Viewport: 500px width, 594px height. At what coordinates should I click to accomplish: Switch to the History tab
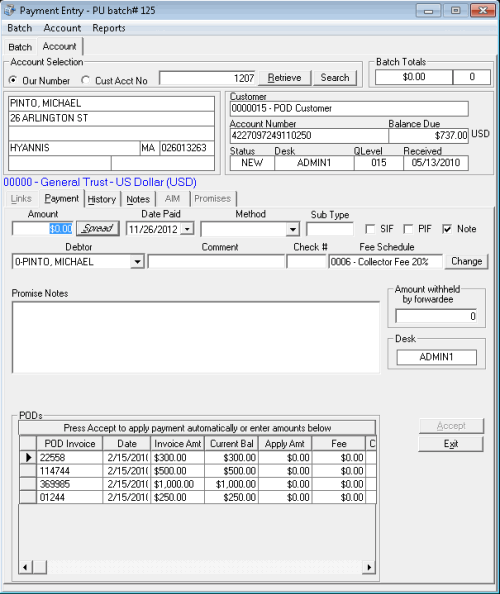102,199
